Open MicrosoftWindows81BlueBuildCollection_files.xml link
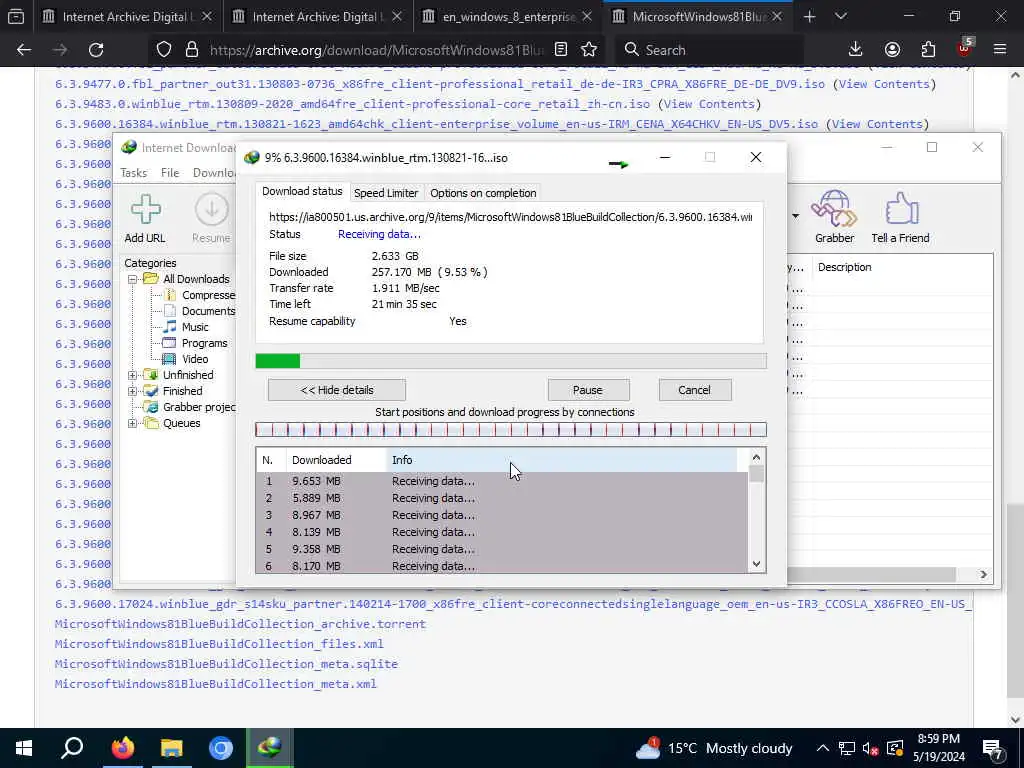 tap(219, 644)
